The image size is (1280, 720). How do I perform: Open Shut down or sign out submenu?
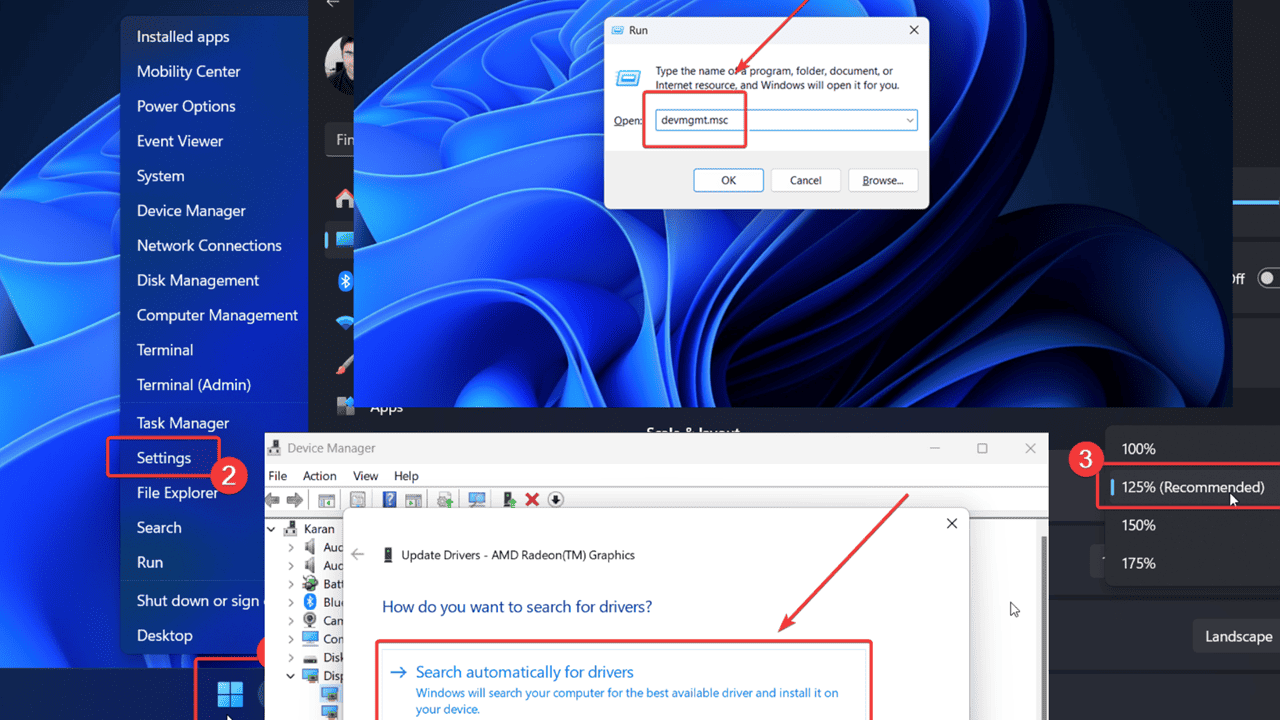[x=198, y=601]
